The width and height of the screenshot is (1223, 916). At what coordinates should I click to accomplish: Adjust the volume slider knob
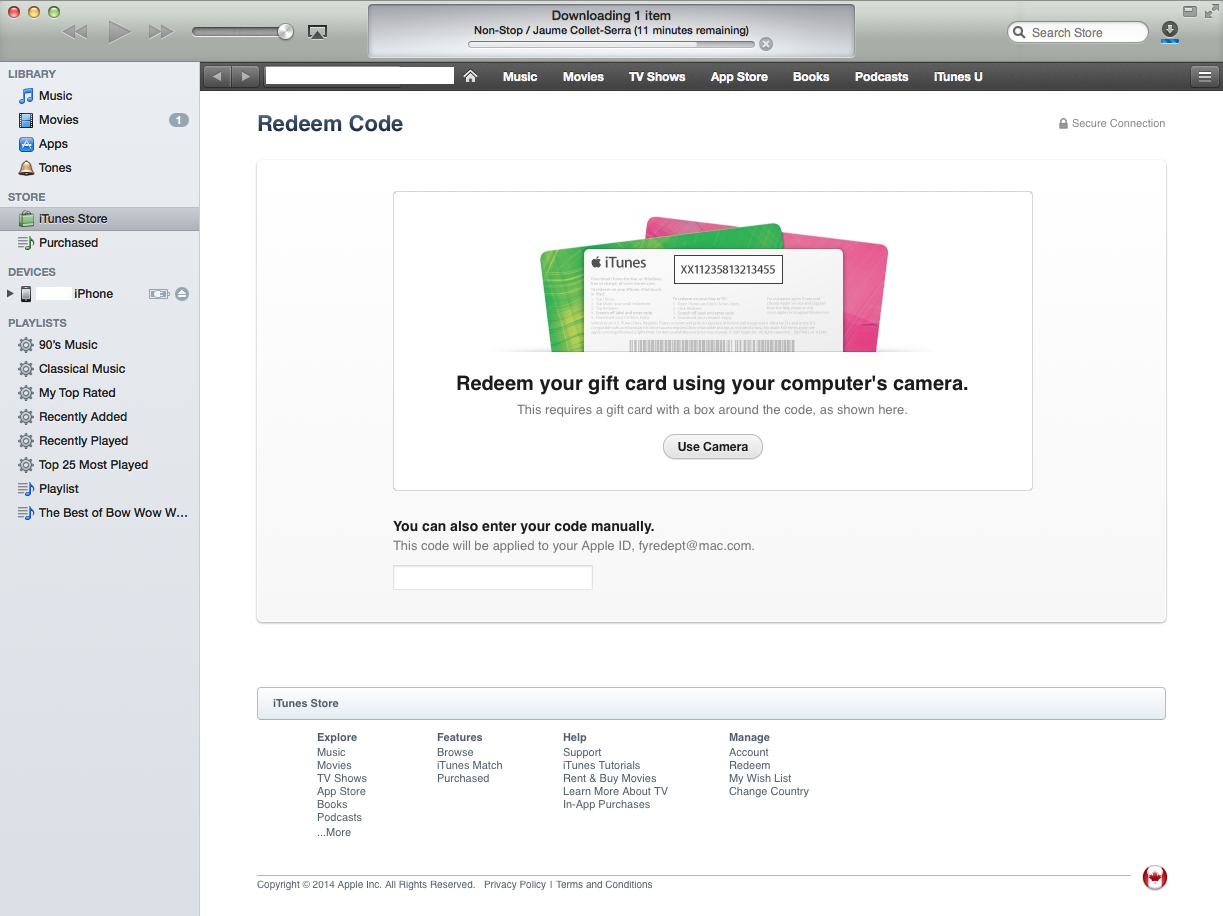[x=286, y=32]
